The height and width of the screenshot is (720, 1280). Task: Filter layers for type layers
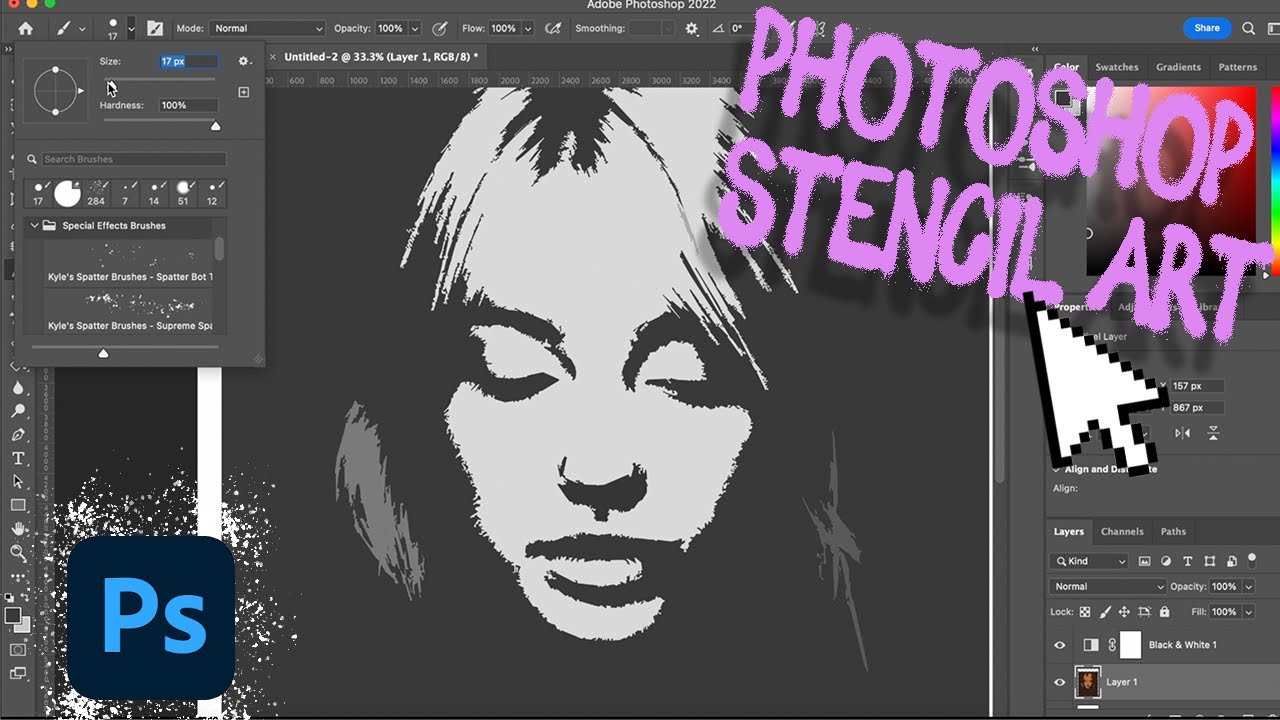[1188, 562]
